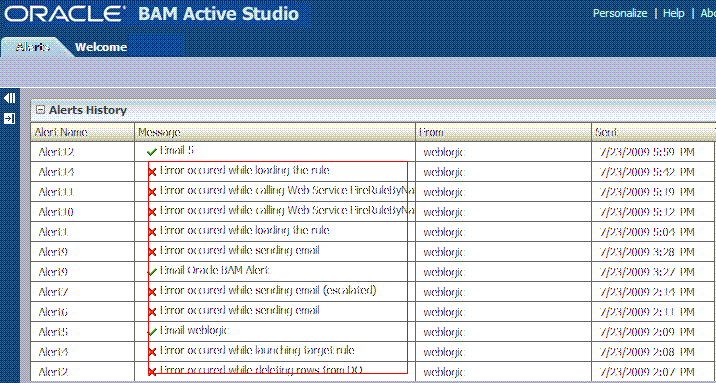Click the 'Email Oracle BAM Alert' message
The height and width of the screenshot is (383, 716).
point(215,270)
